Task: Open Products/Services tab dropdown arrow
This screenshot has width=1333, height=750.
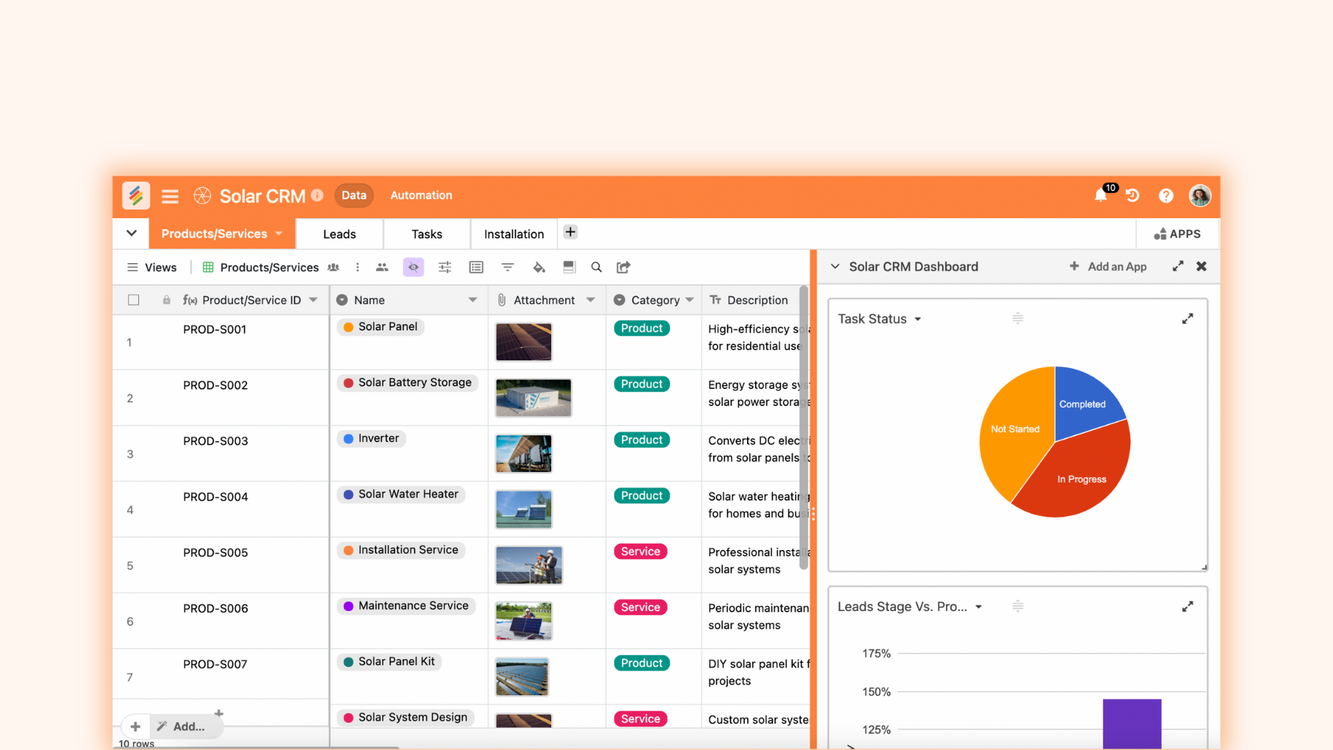Action: [279, 234]
